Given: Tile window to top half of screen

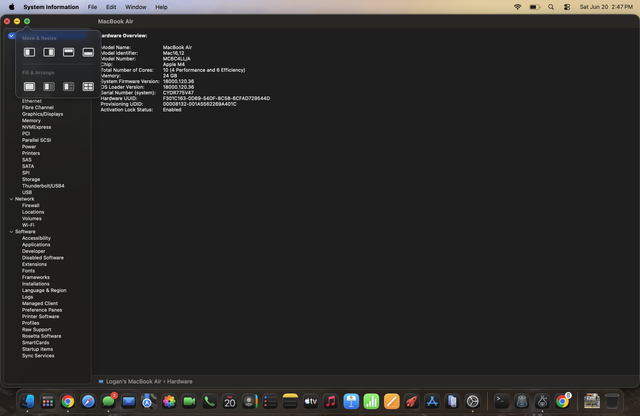Looking at the screenshot, I should coord(69,52).
